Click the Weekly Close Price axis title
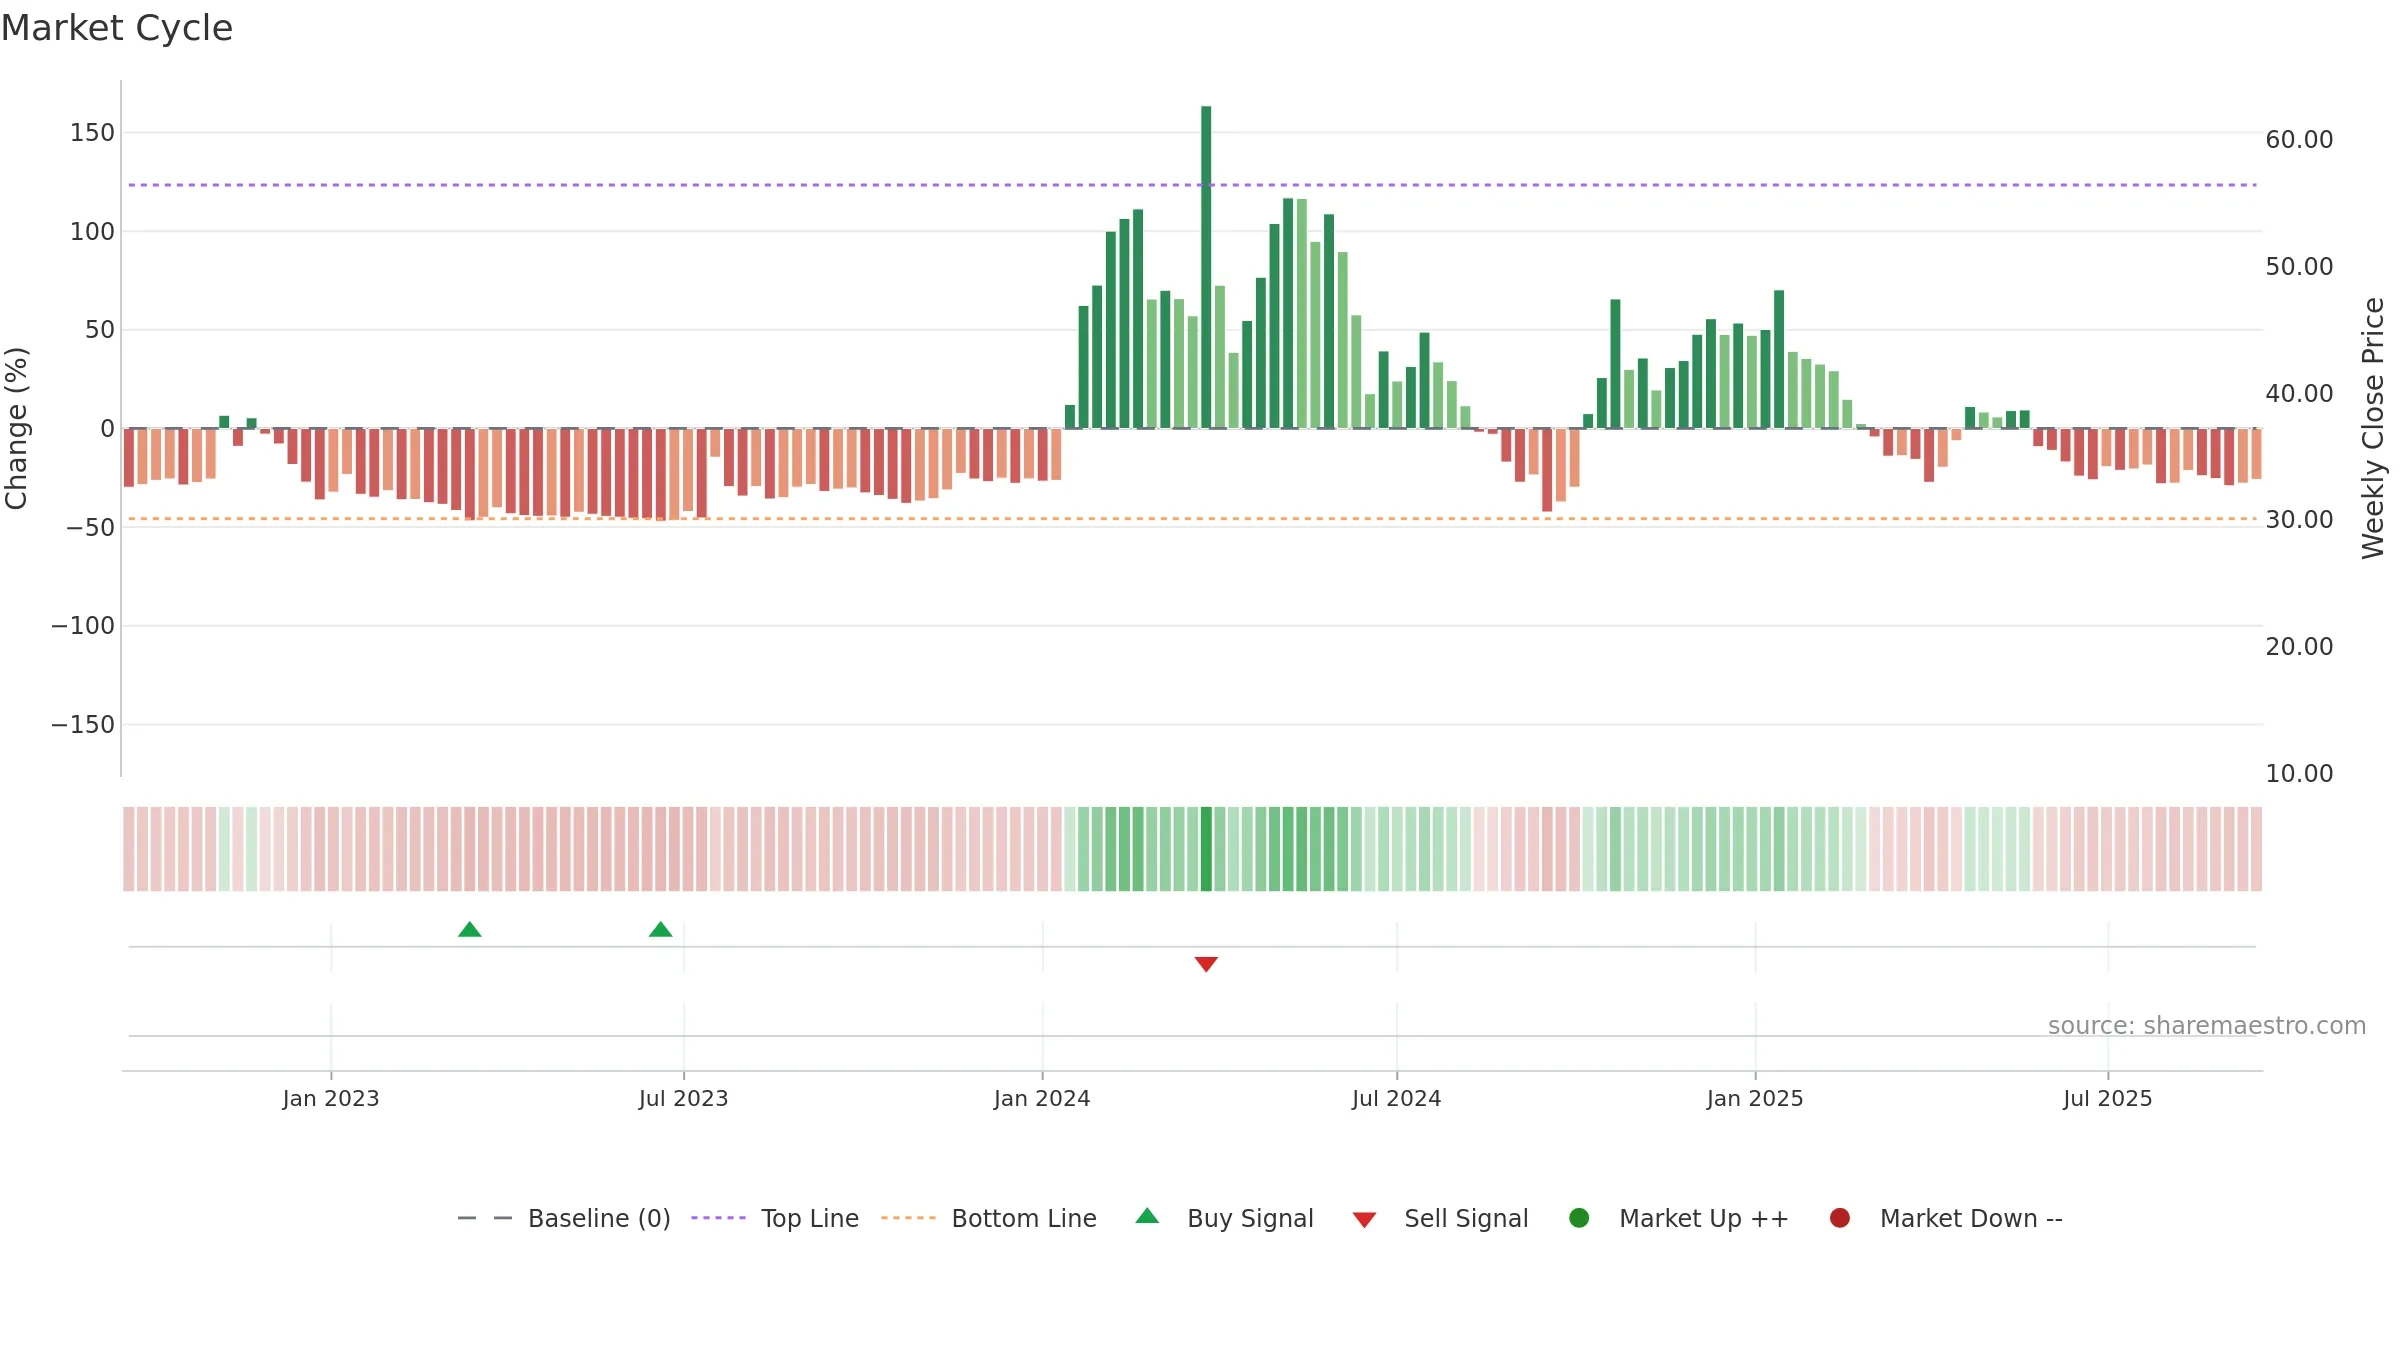 point(2373,428)
